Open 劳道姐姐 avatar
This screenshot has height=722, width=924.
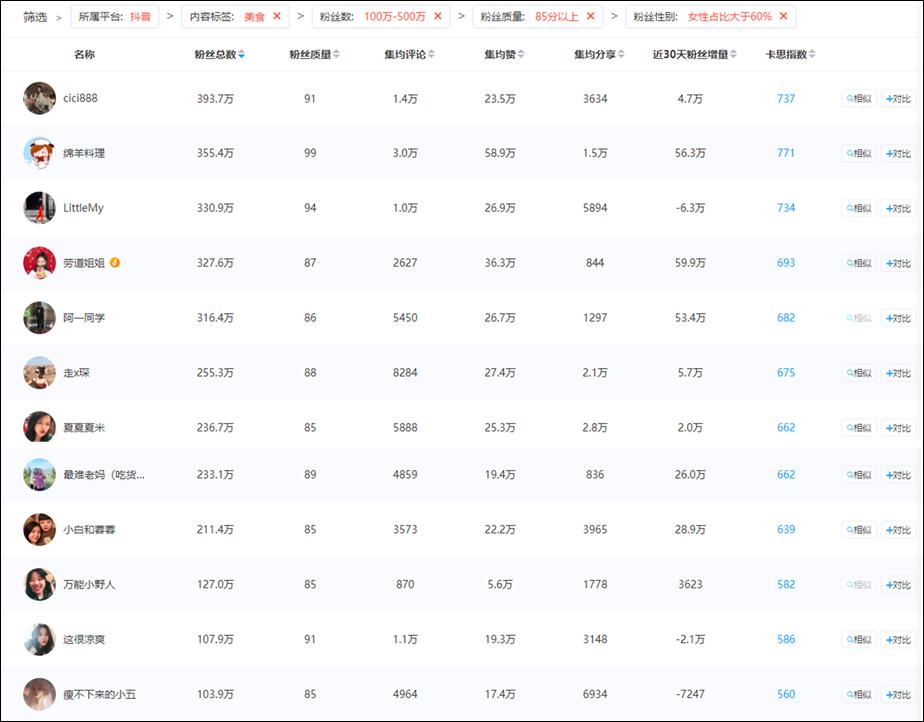pos(39,263)
